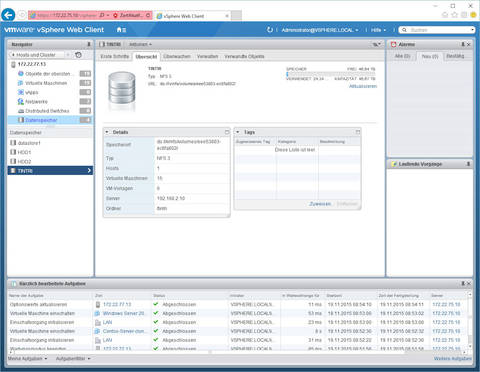
Task: Switch to the vSphere Web Client browser tab
Action: (x=192, y=16)
